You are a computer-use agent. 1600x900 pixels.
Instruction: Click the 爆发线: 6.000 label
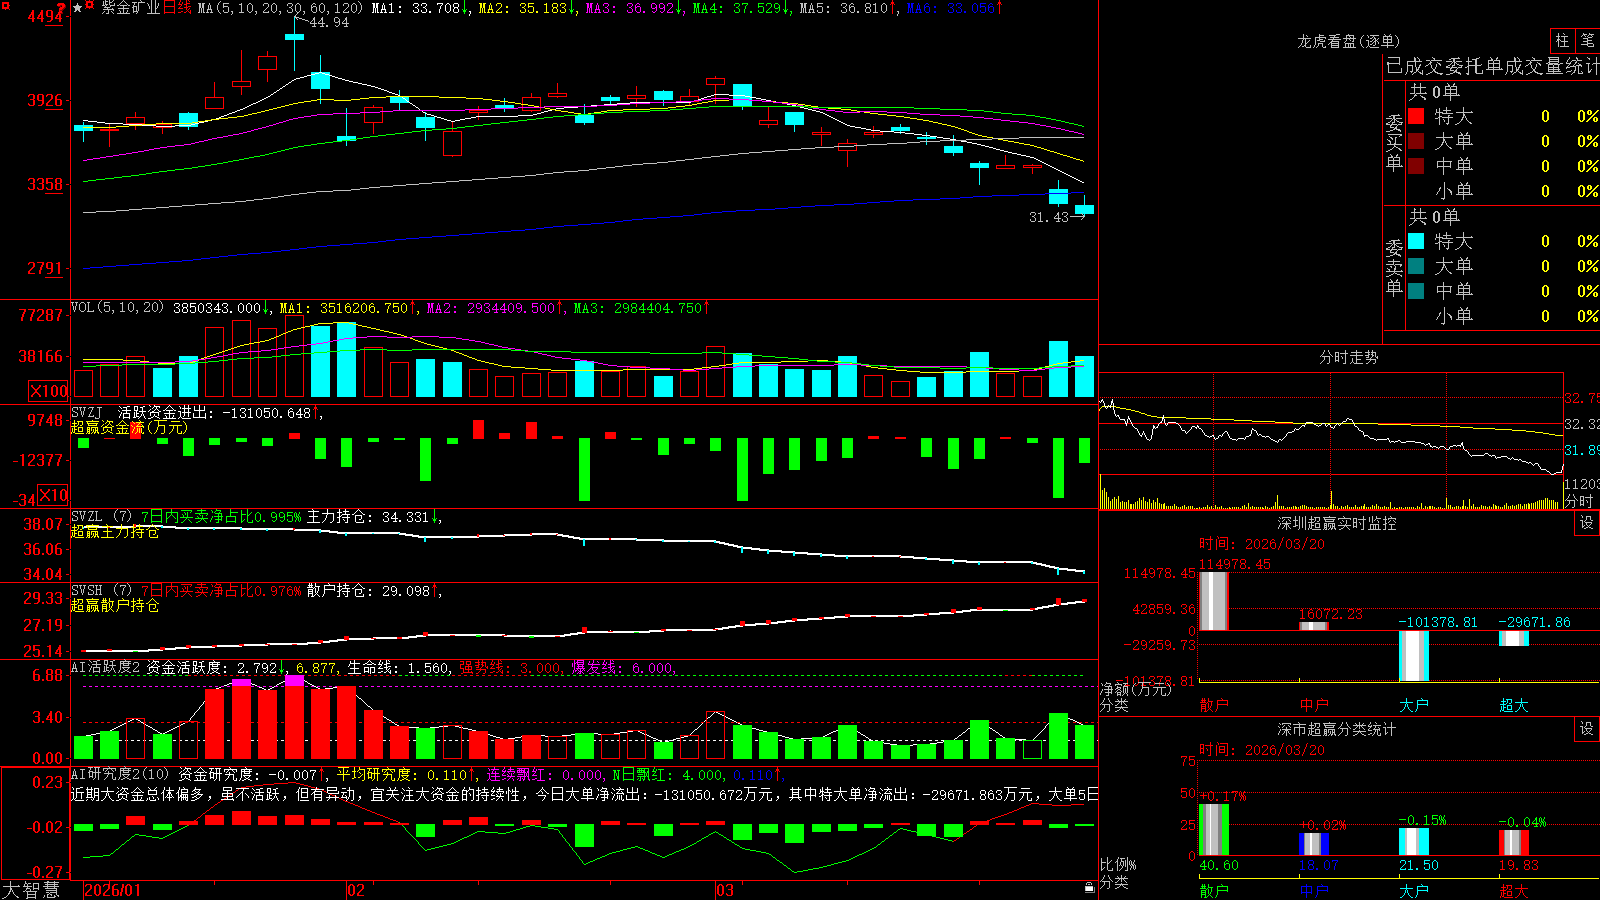click(623, 667)
